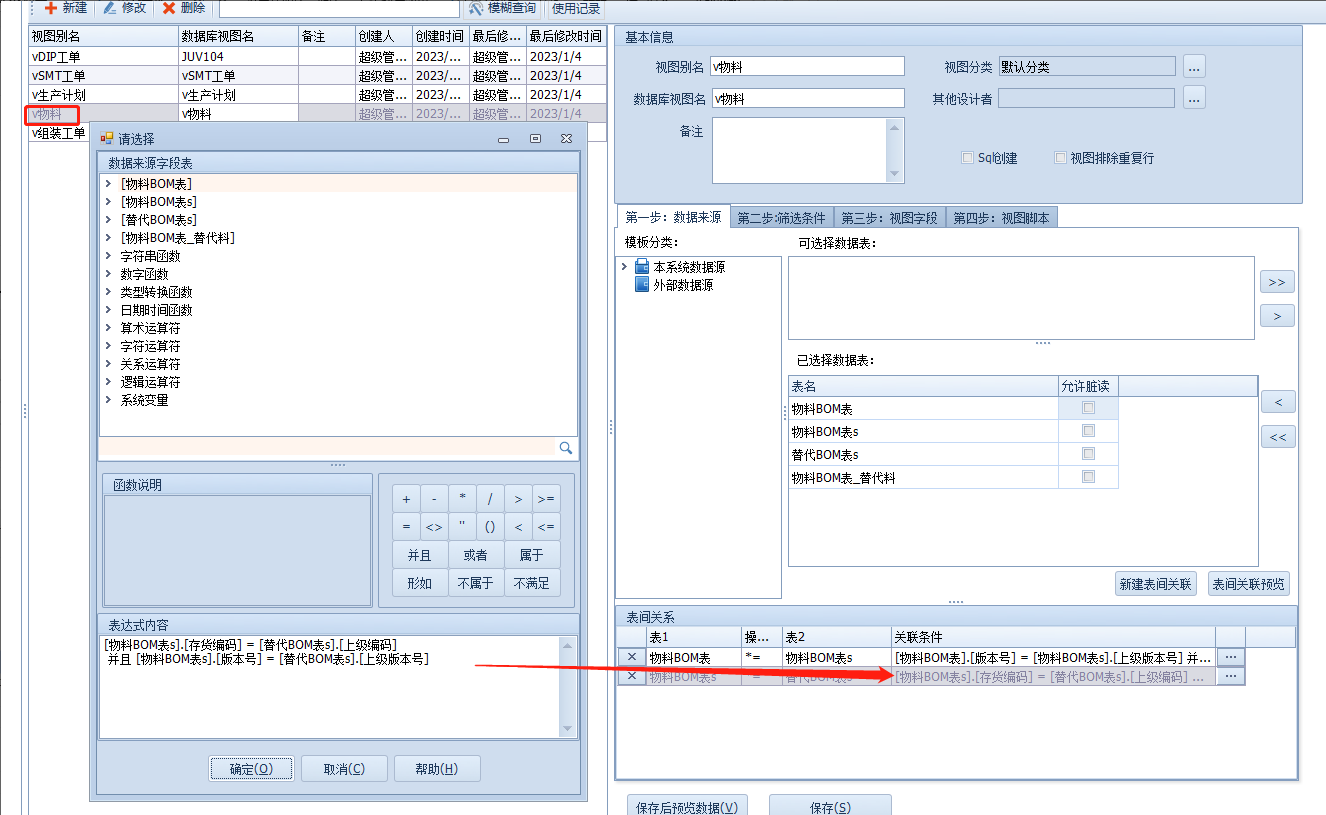Check the 视图排除重复行 option
1326x815 pixels.
1061,158
